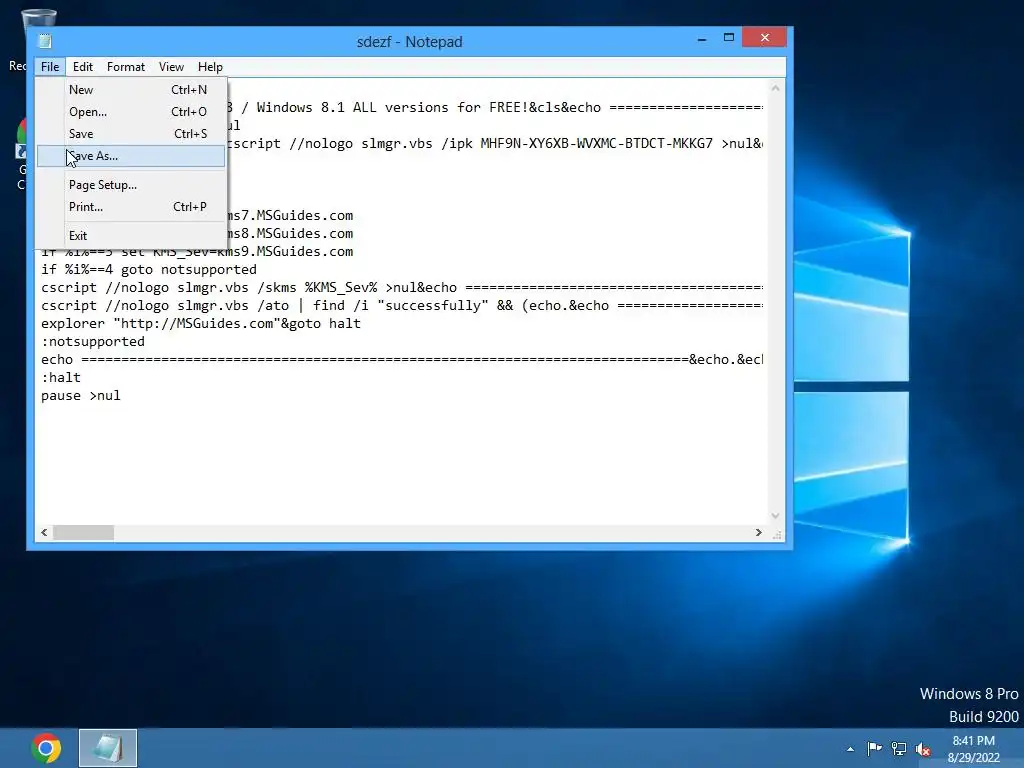Open the File menu
This screenshot has height=768, width=1024.
click(50, 67)
